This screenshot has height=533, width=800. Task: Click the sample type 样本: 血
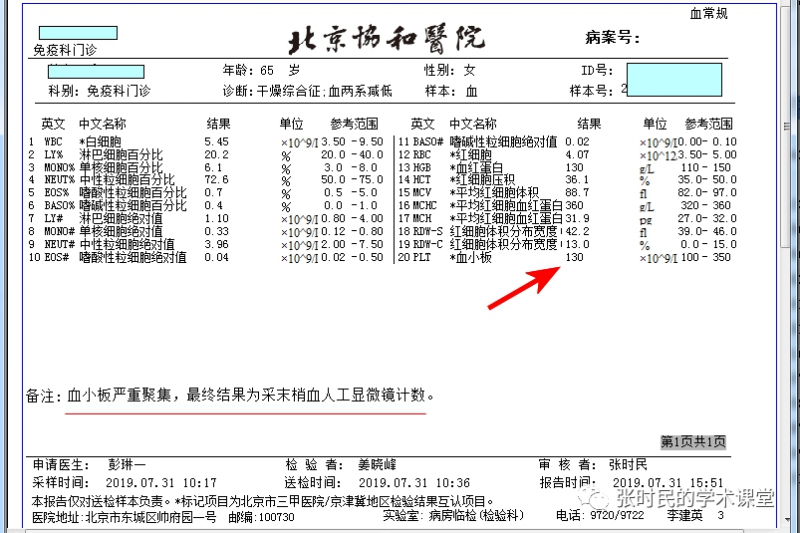pyautogui.click(x=452, y=91)
